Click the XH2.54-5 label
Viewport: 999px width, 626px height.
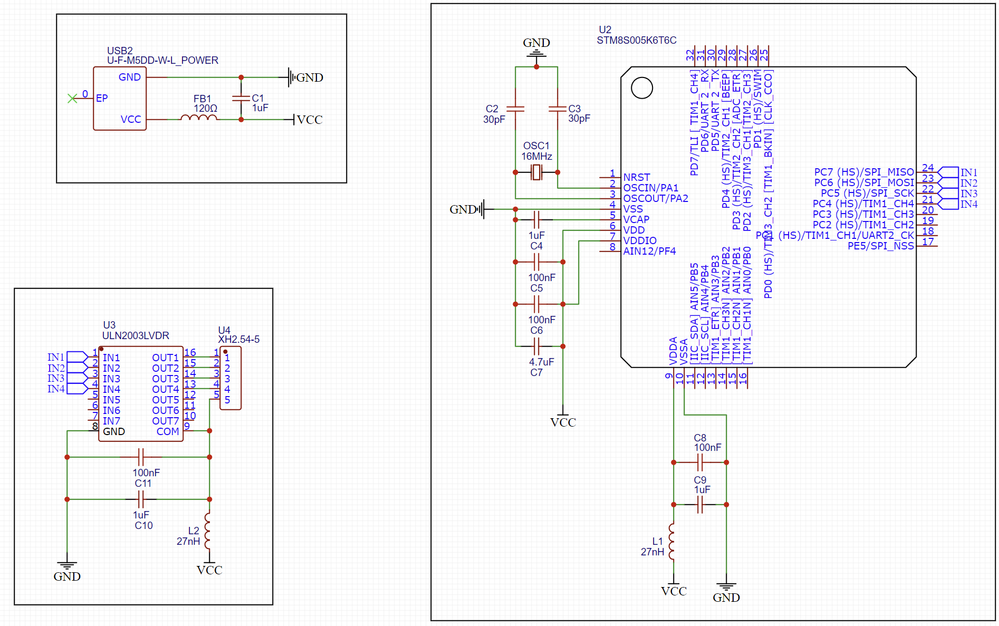(x=239, y=340)
